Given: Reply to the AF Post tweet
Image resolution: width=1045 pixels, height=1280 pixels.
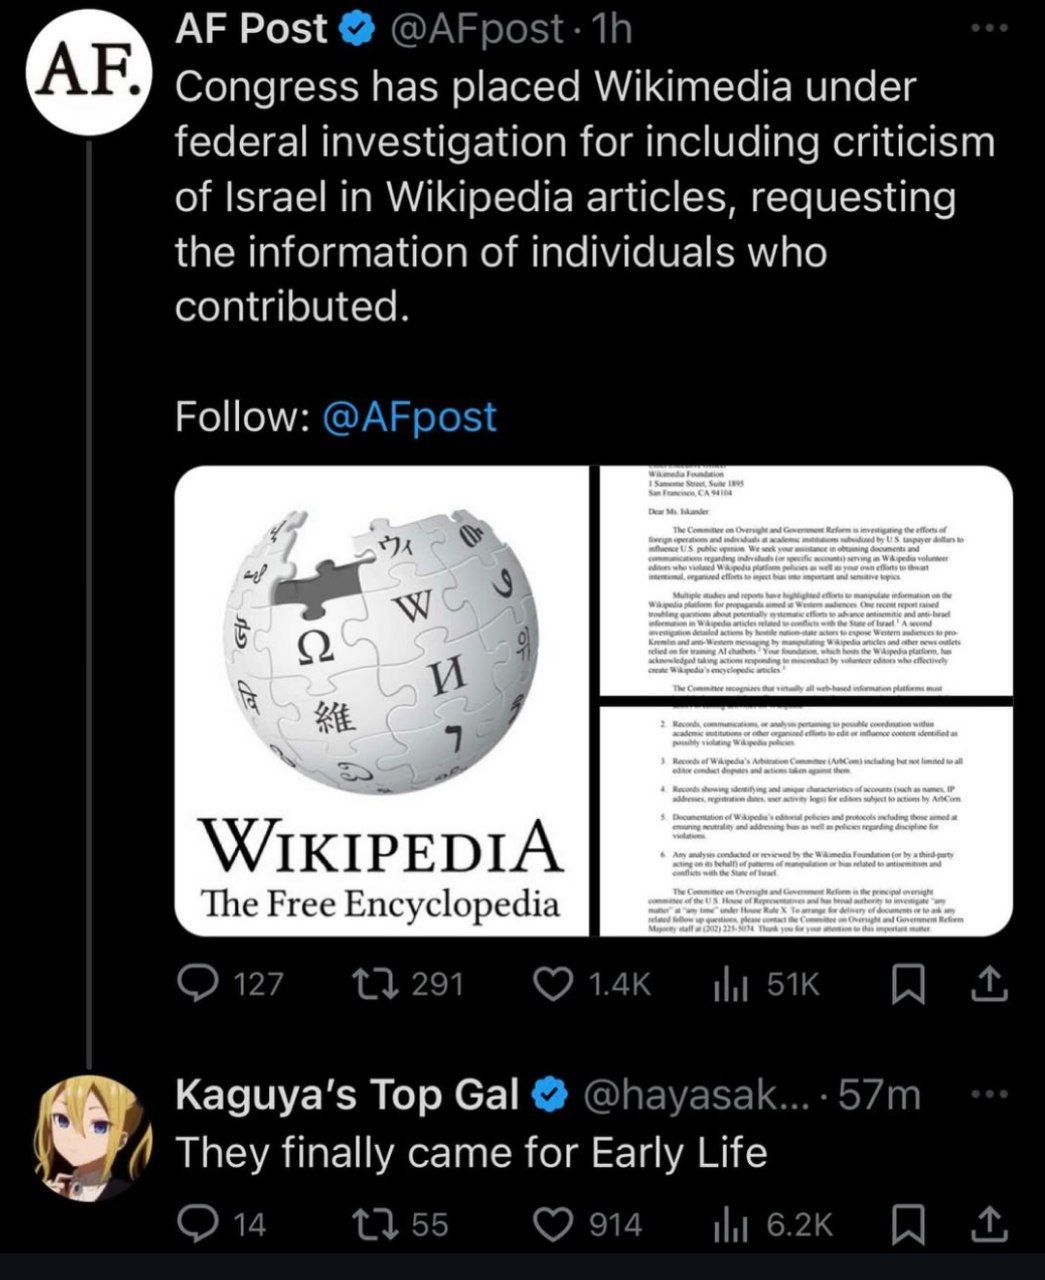Looking at the screenshot, I should [x=230, y=985].
